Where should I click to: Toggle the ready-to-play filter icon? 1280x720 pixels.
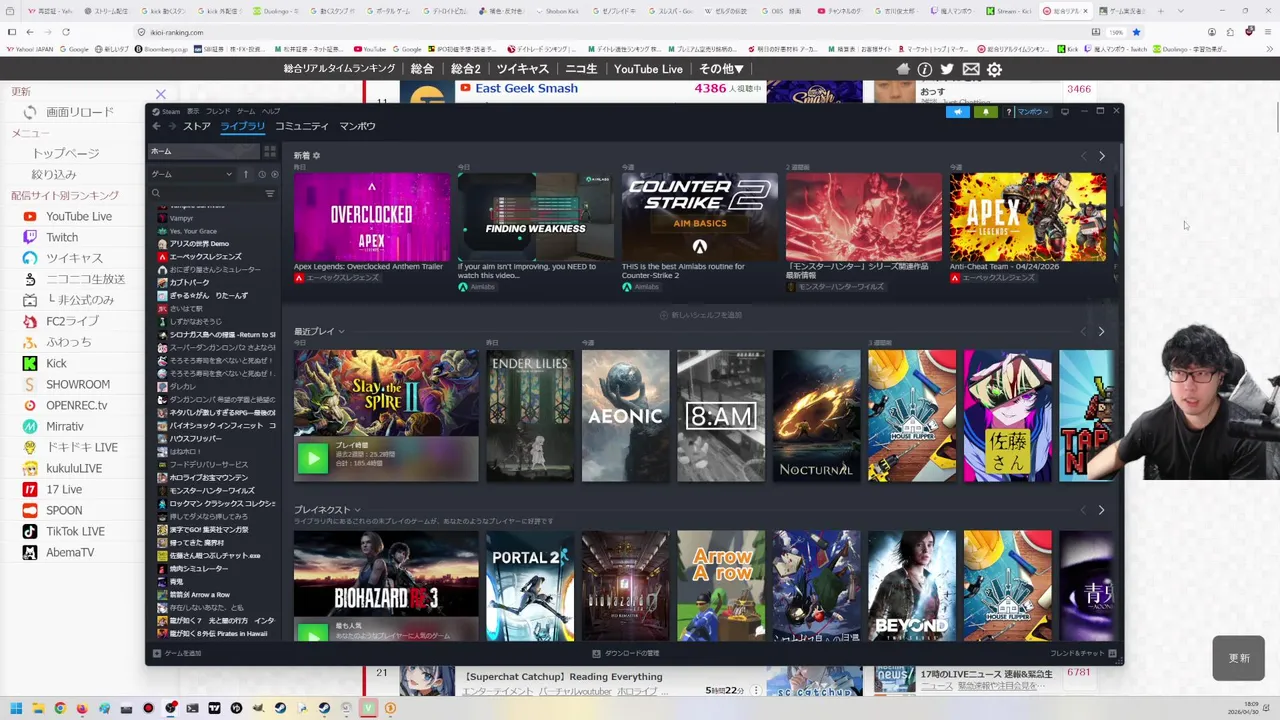tap(275, 174)
